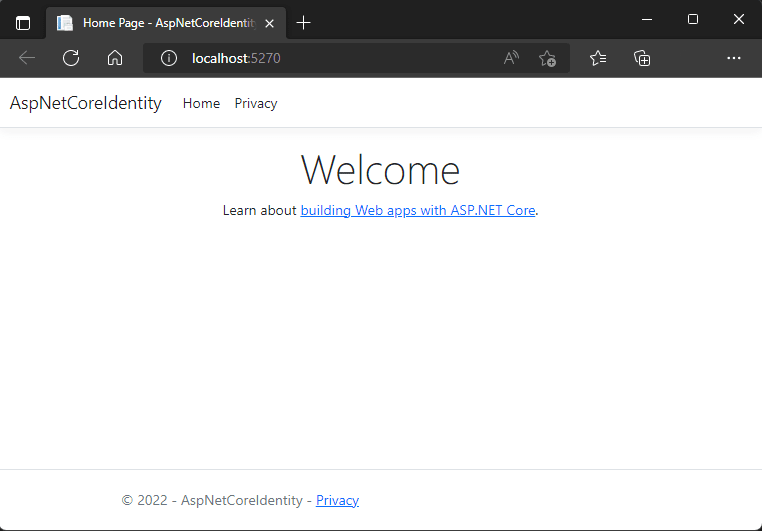Click the browser back arrow
Viewport: 762px width, 531px height.
pyautogui.click(x=27, y=58)
